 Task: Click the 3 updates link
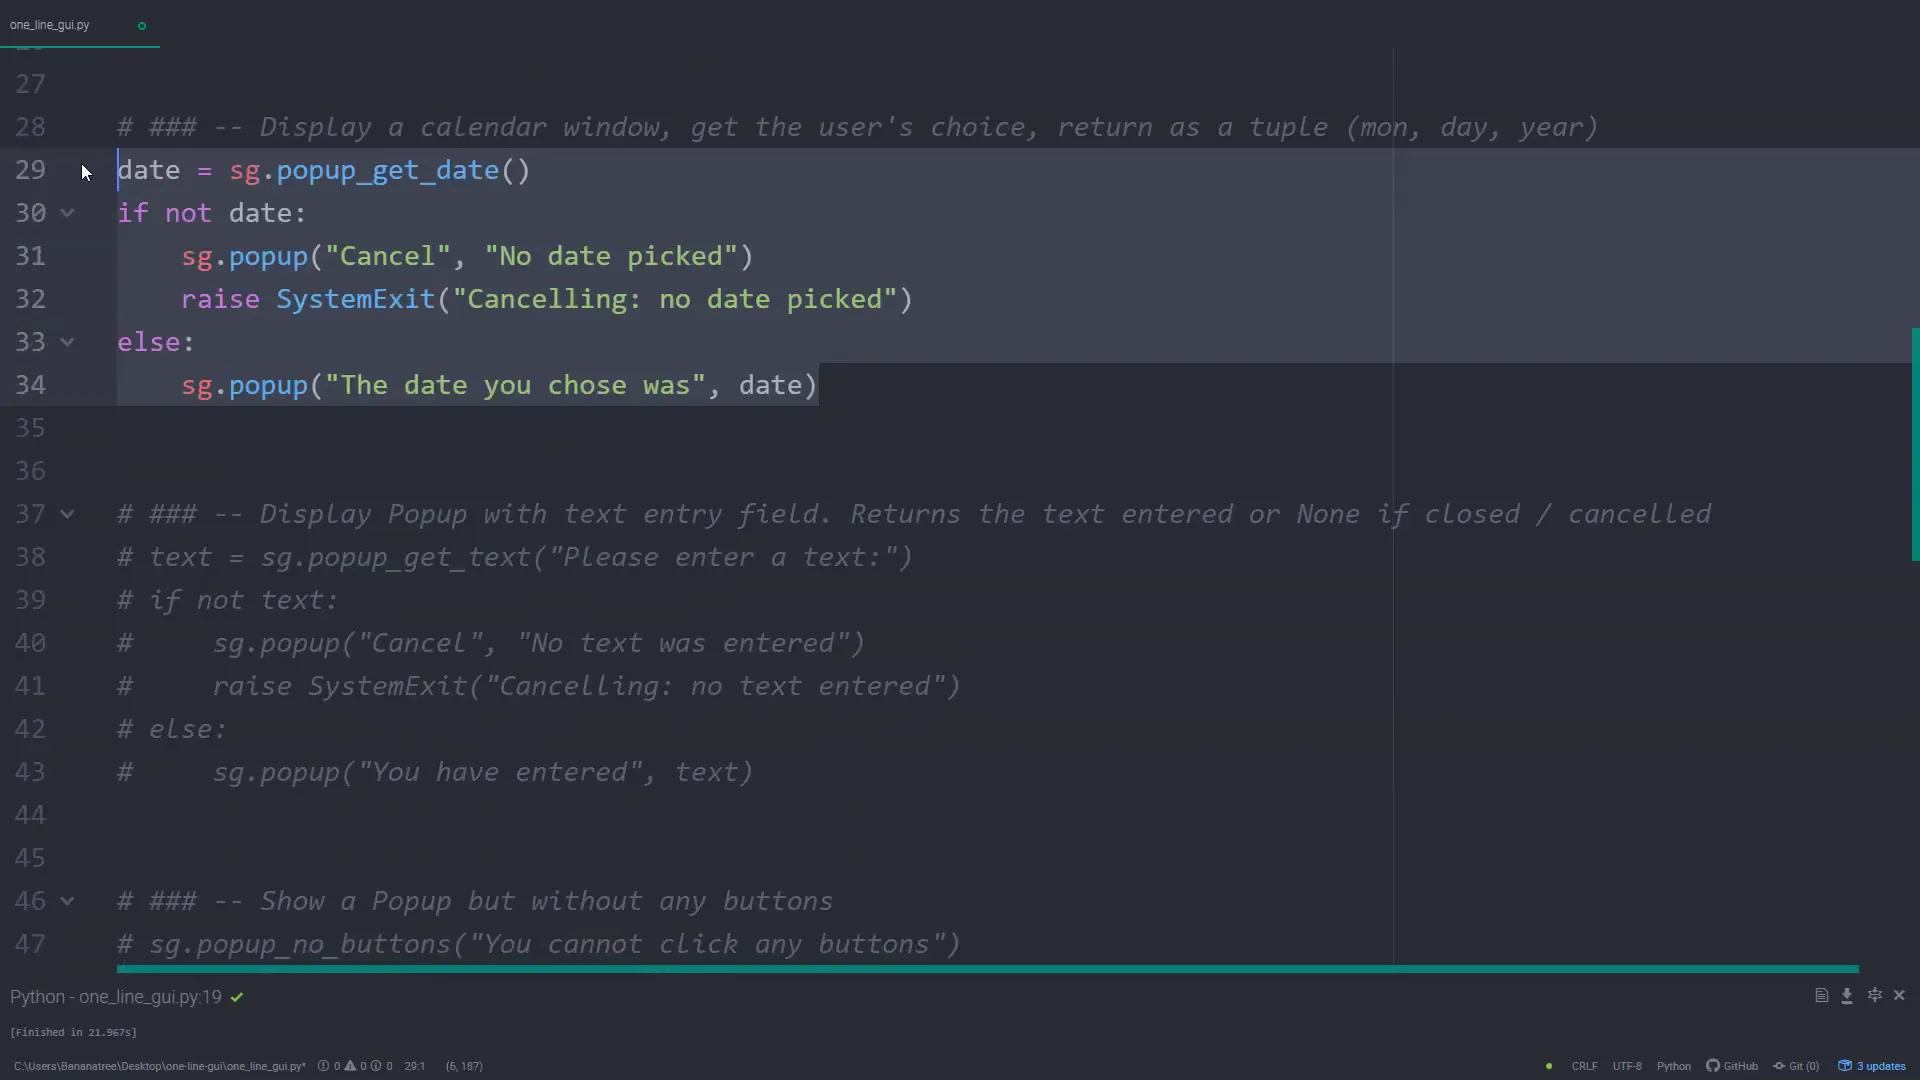tap(1880, 1066)
